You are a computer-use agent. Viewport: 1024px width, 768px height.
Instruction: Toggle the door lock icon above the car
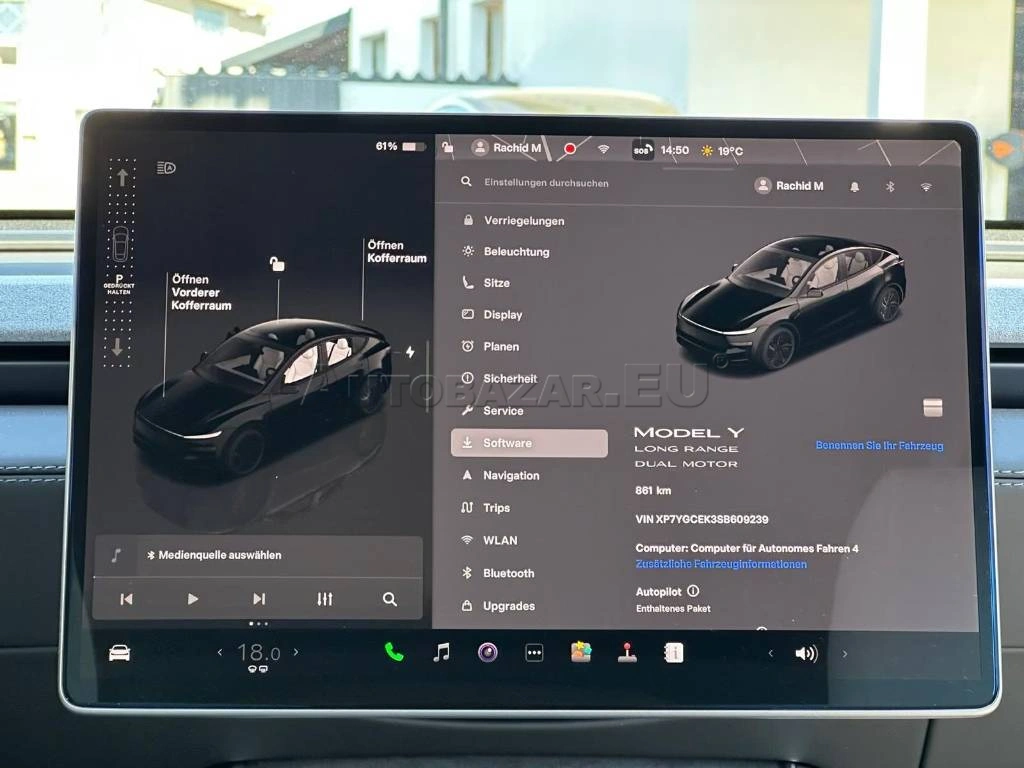[x=277, y=264]
